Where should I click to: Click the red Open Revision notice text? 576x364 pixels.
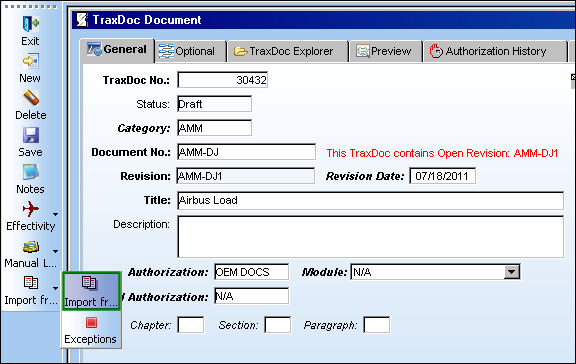(442, 153)
